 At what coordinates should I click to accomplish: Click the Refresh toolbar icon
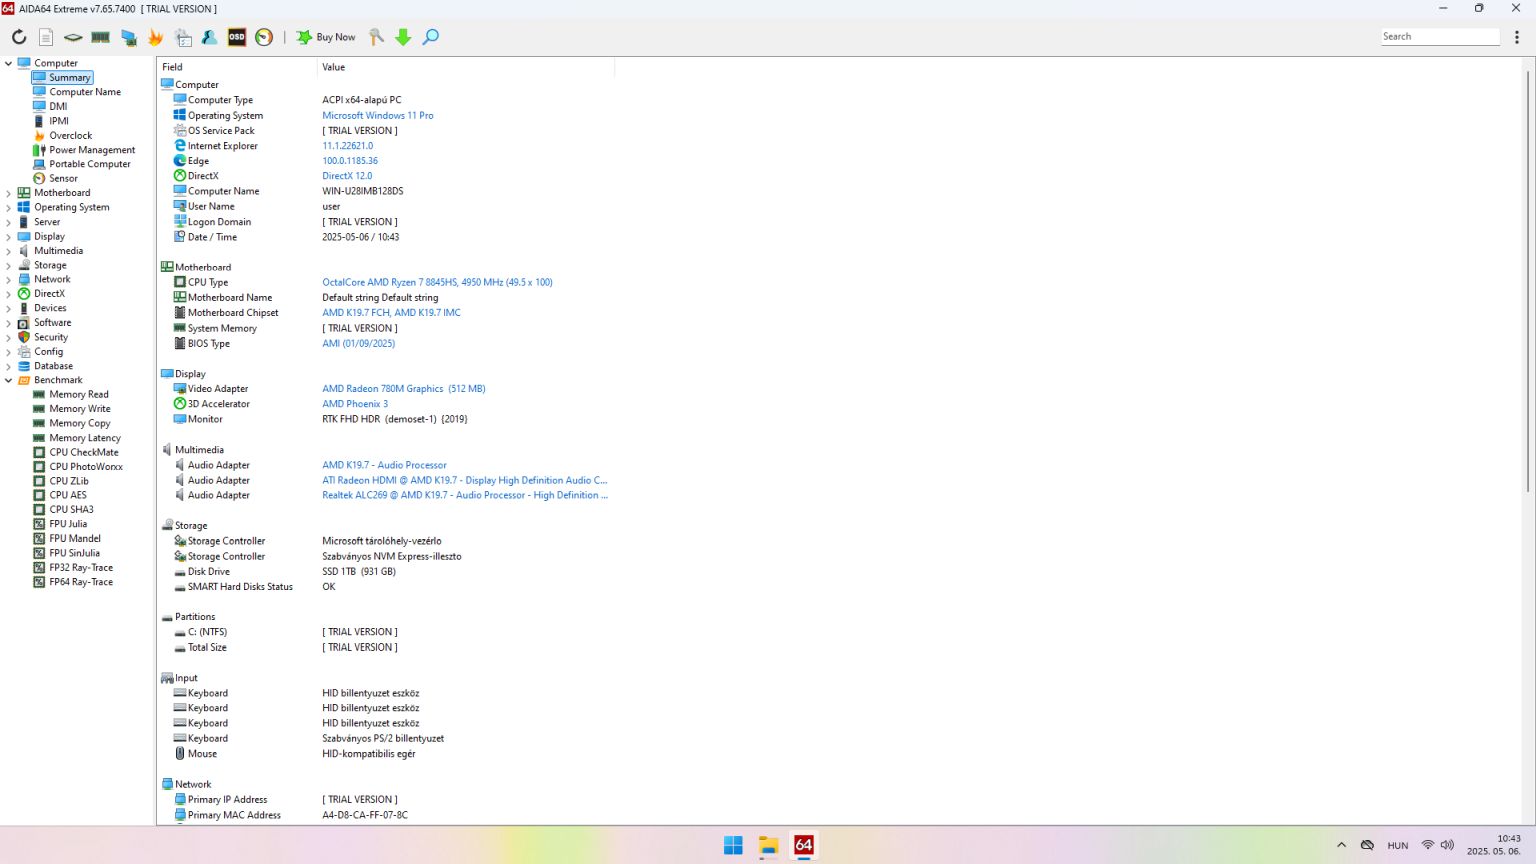tap(19, 37)
